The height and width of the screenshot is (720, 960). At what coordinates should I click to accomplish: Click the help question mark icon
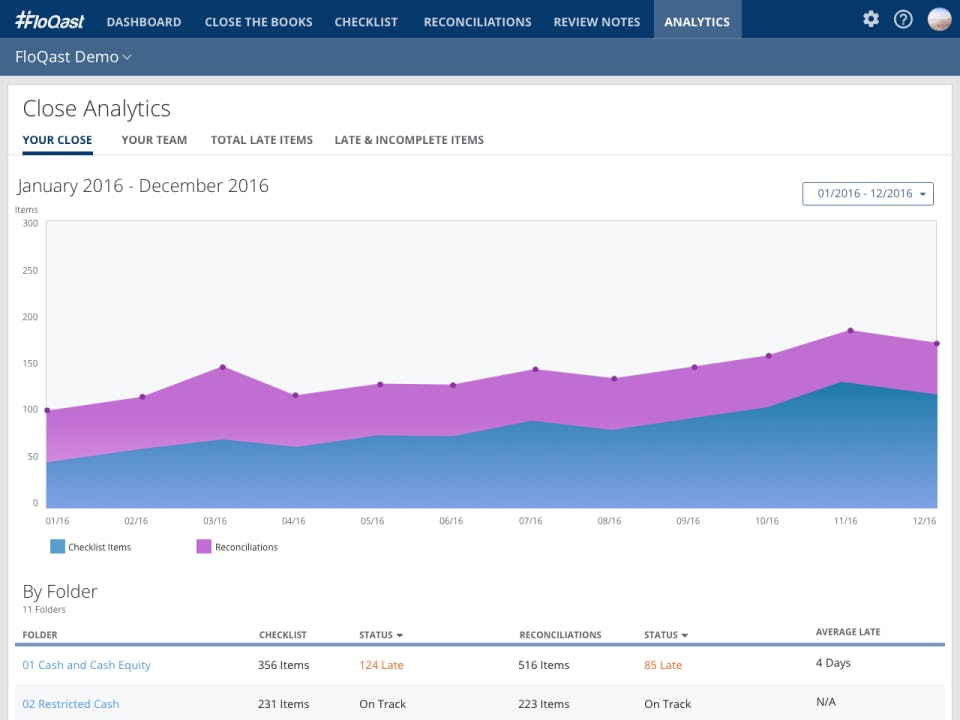903,19
